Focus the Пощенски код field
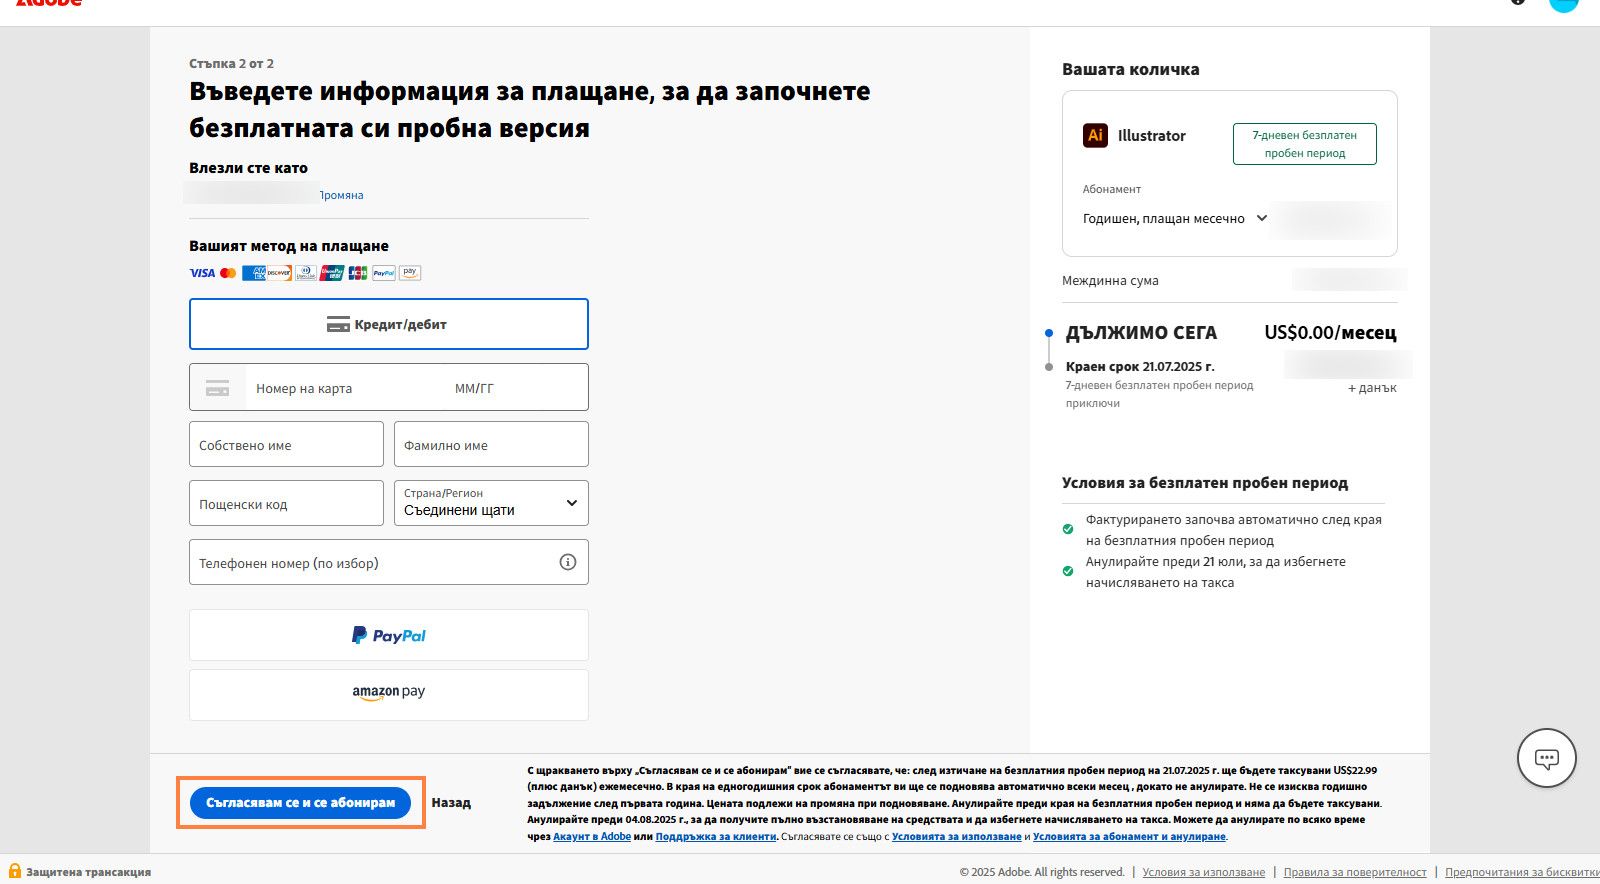 [x=286, y=503]
